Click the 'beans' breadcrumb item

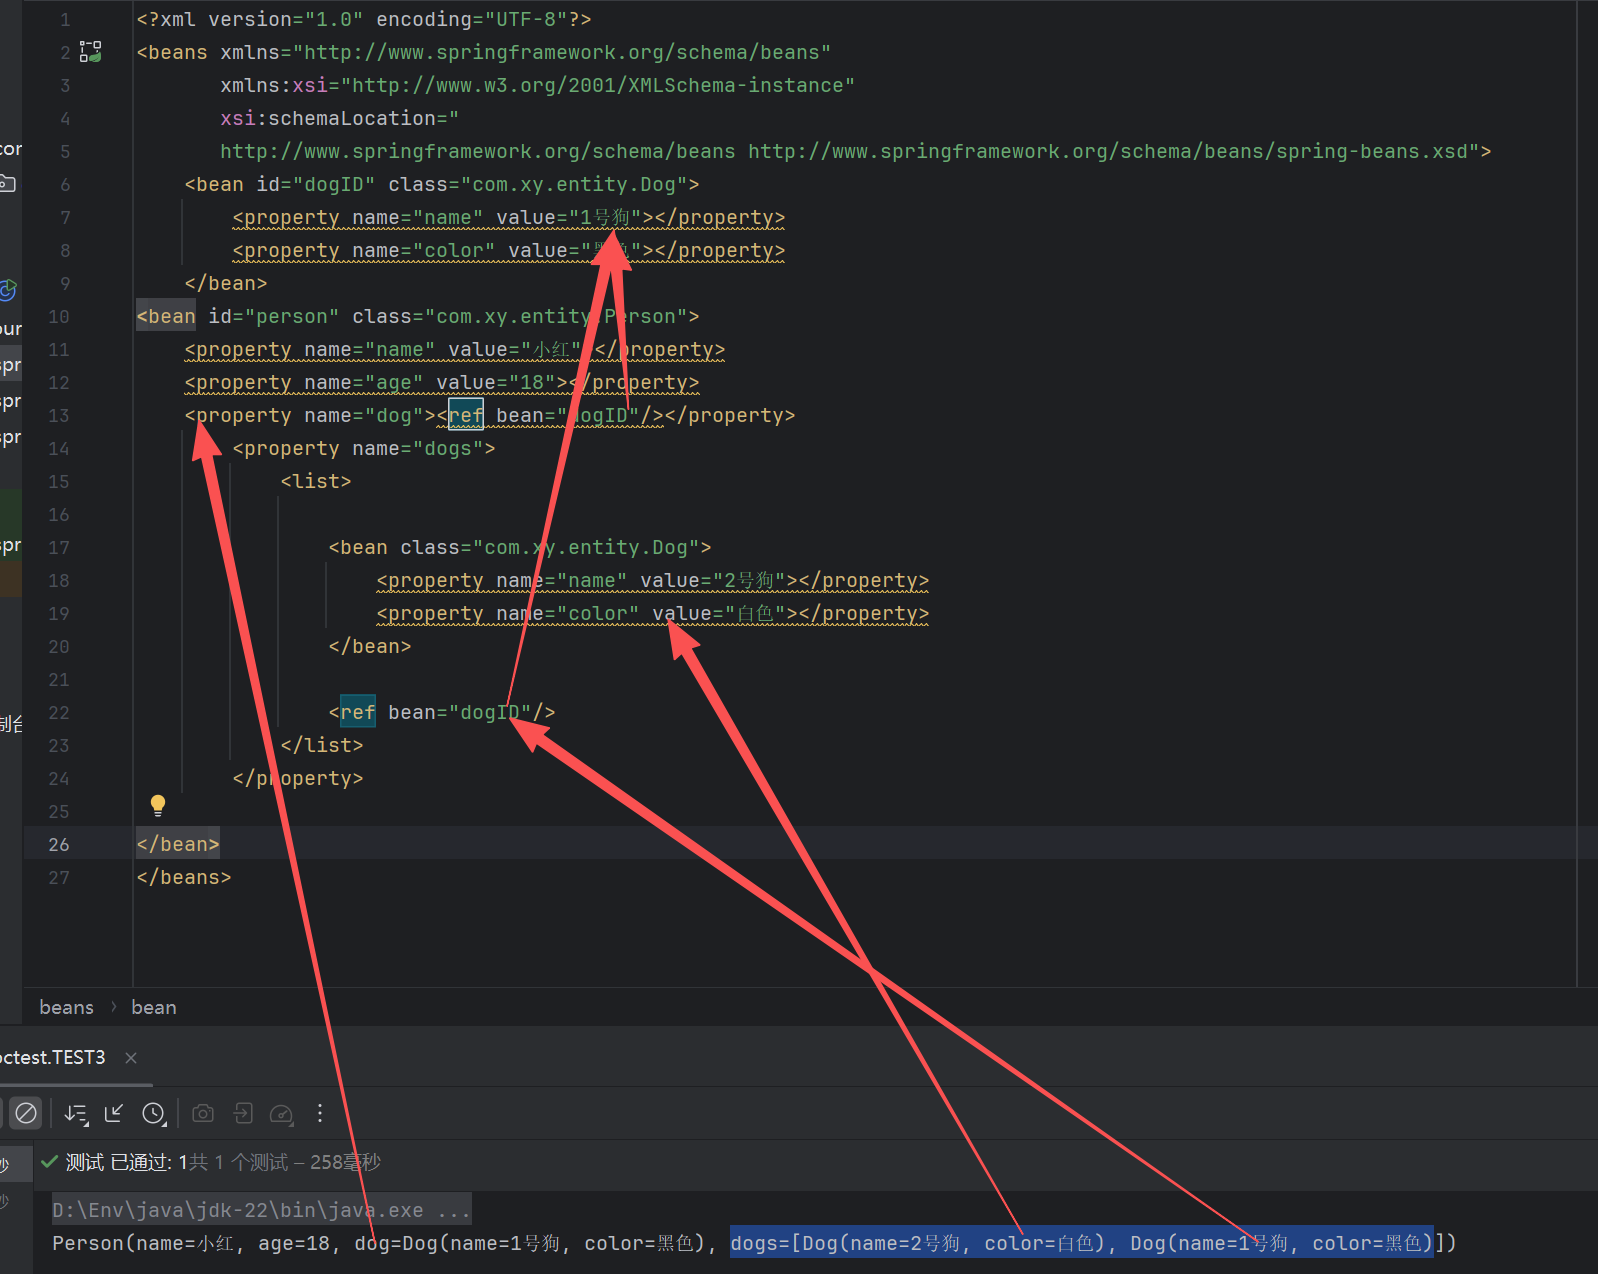point(66,1007)
